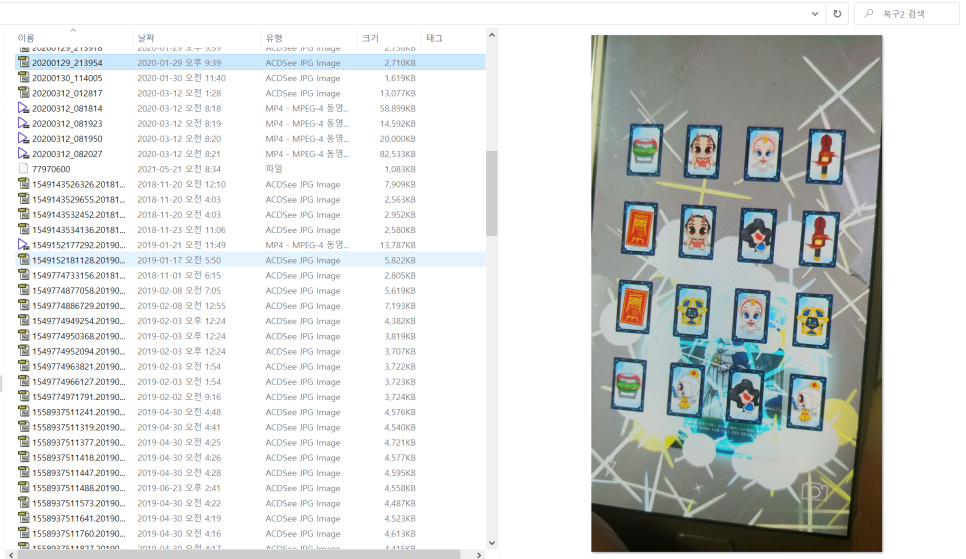Select the file name 1549143529655.20181...
This screenshot has width=966, height=559.
tap(78, 199)
